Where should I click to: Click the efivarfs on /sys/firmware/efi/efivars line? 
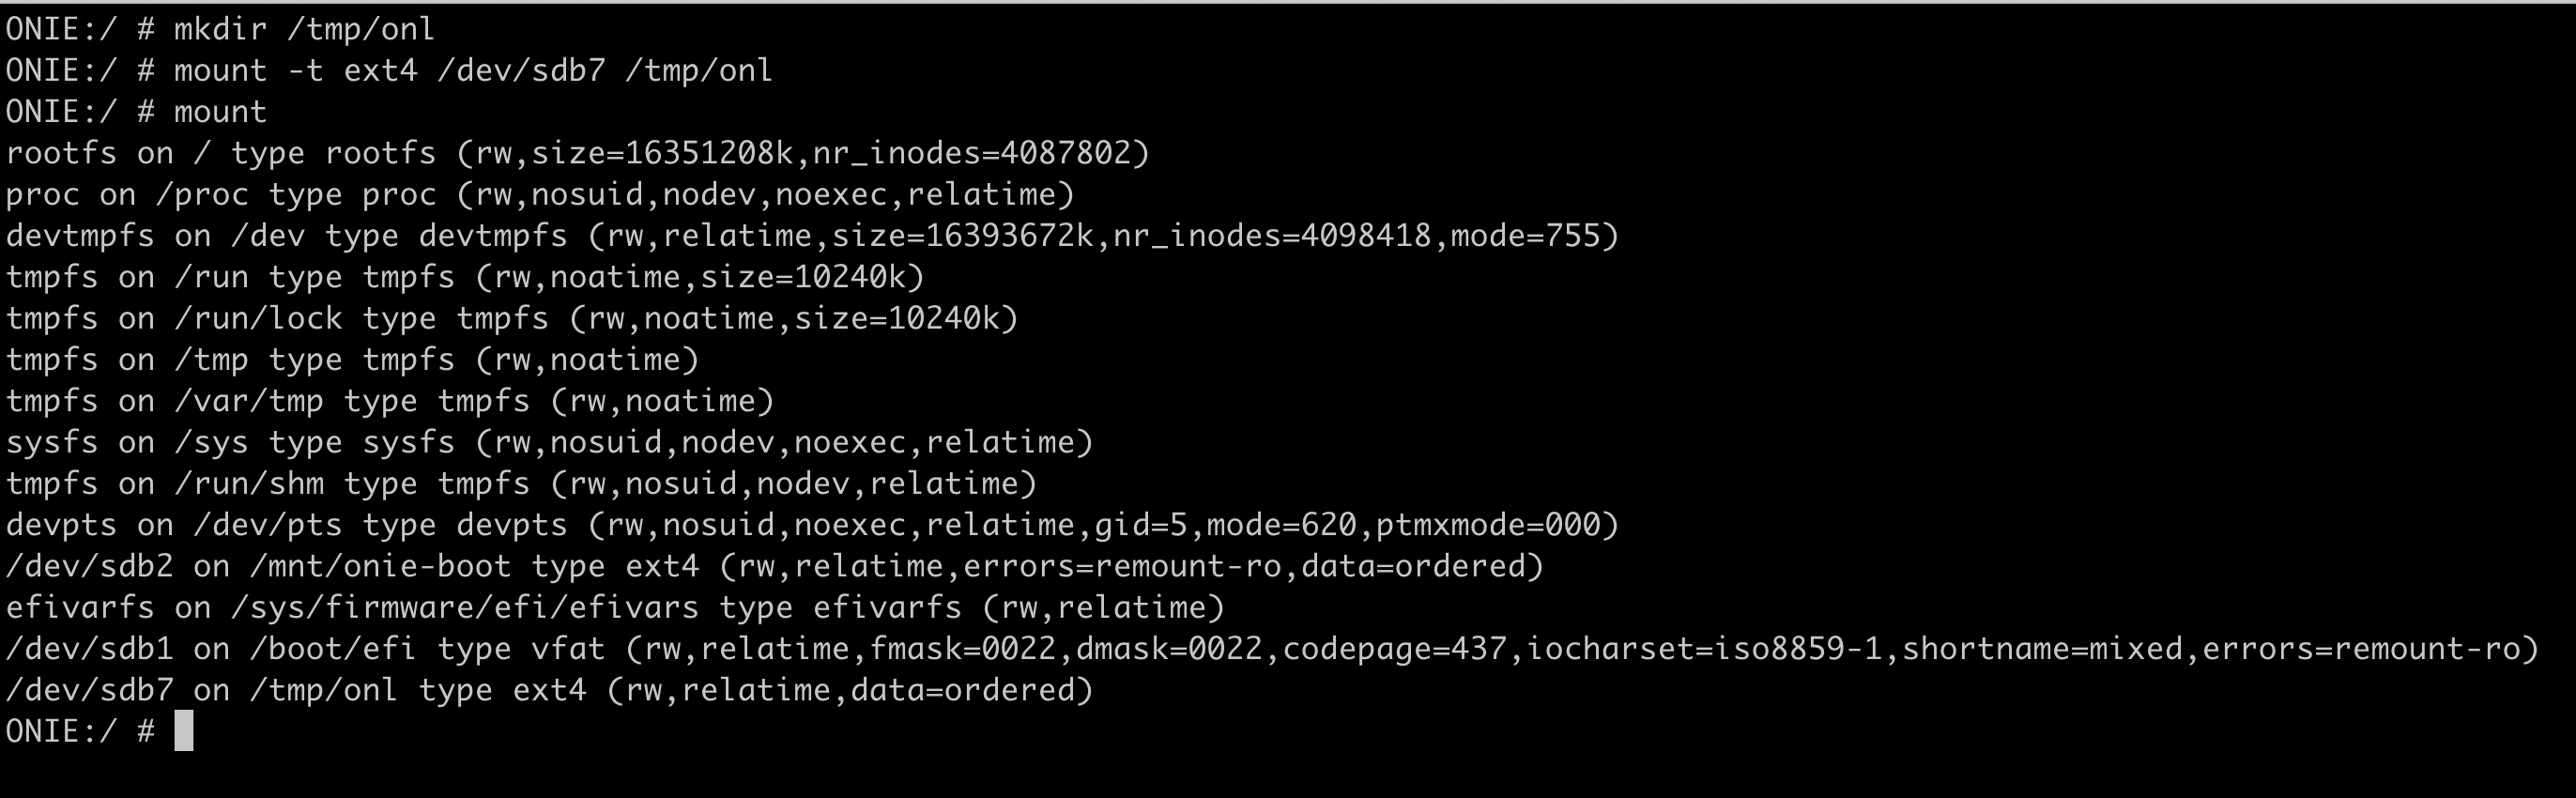click(x=615, y=607)
